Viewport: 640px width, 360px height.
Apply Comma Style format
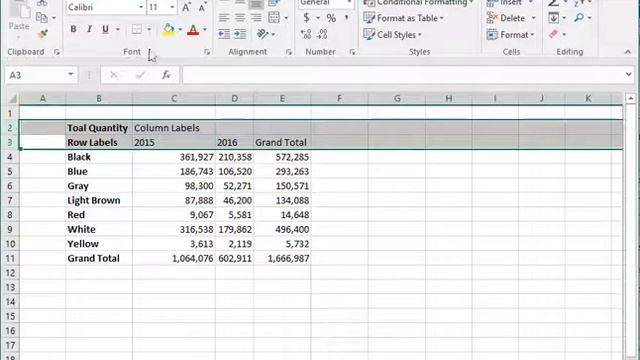pyautogui.click(x=347, y=18)
